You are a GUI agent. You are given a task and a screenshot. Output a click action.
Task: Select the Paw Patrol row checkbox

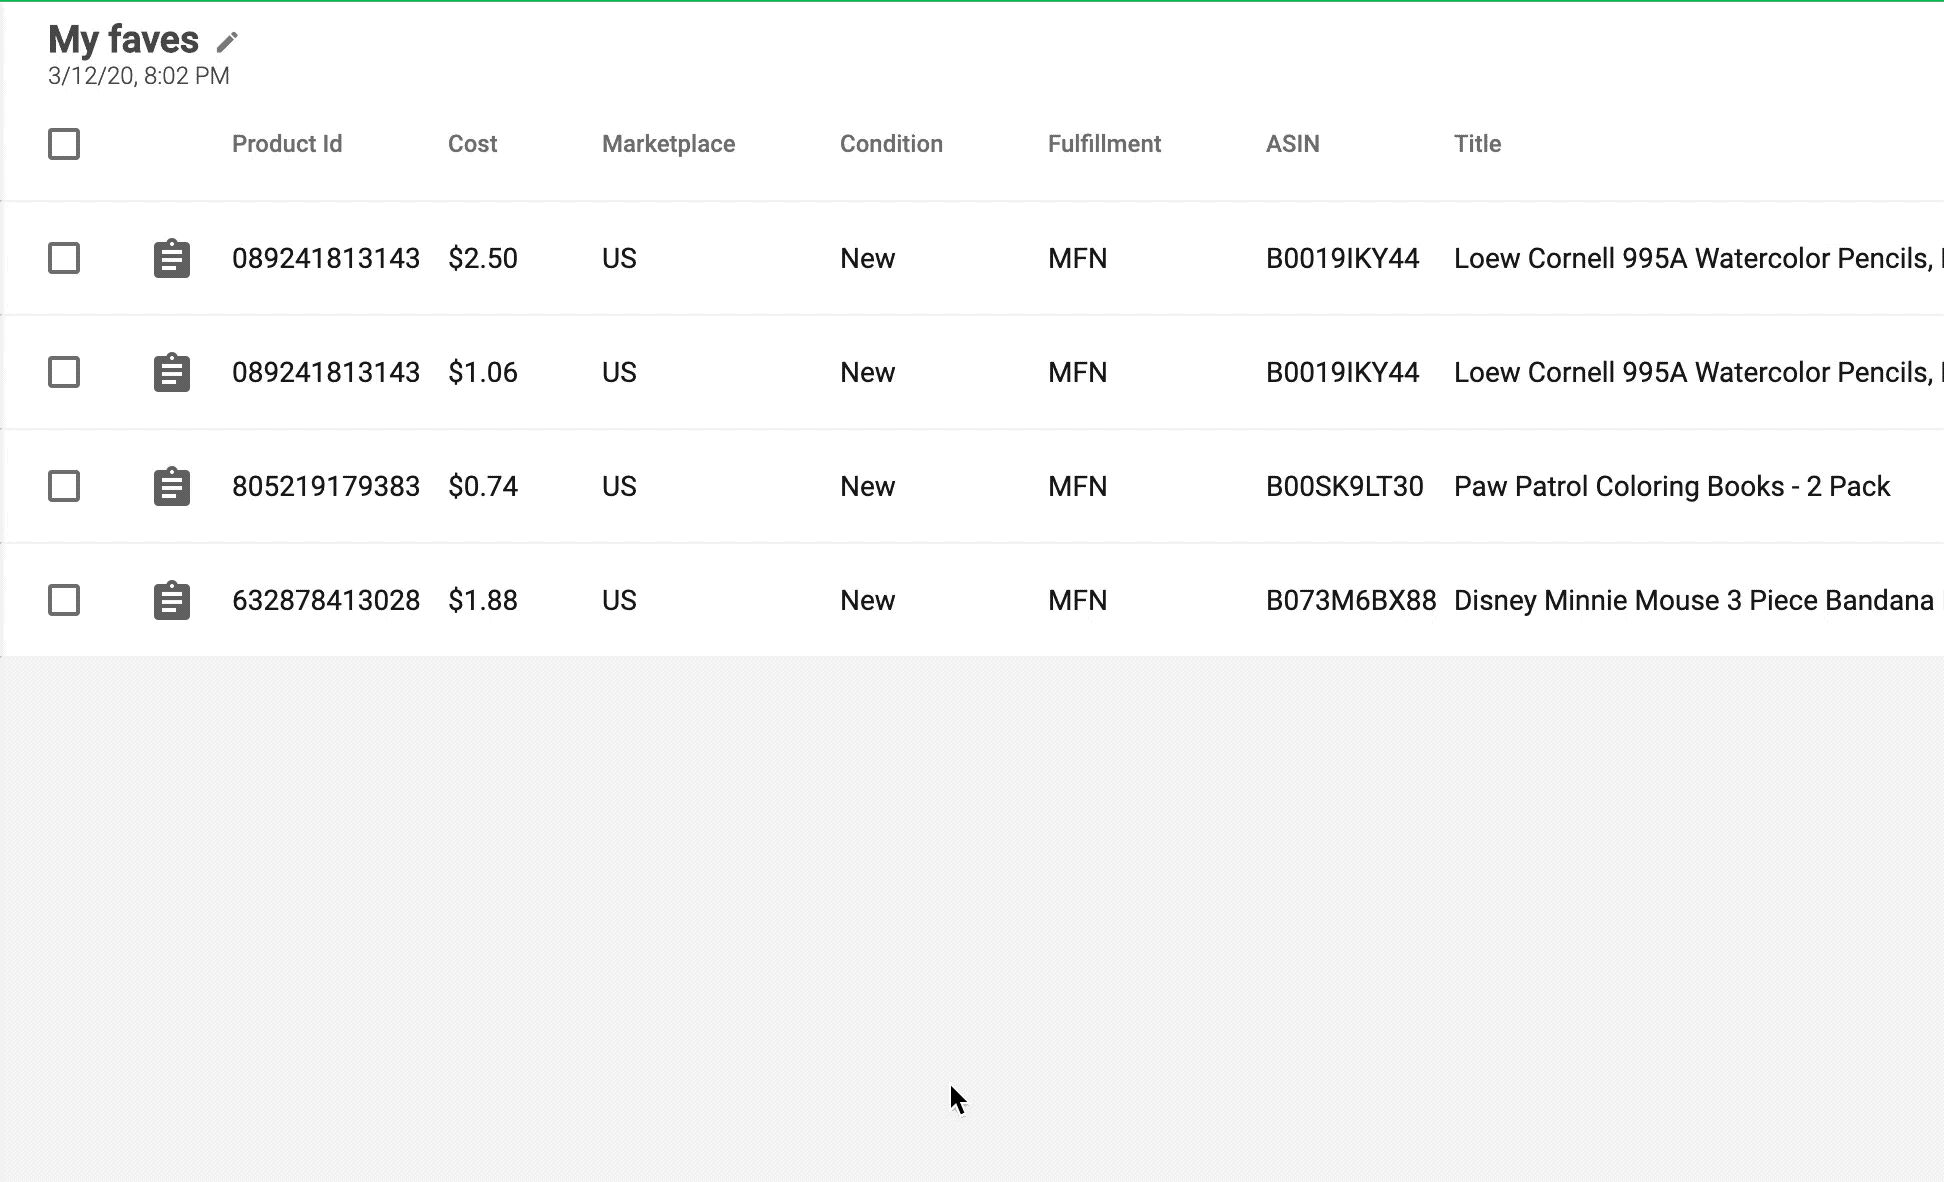64,486
